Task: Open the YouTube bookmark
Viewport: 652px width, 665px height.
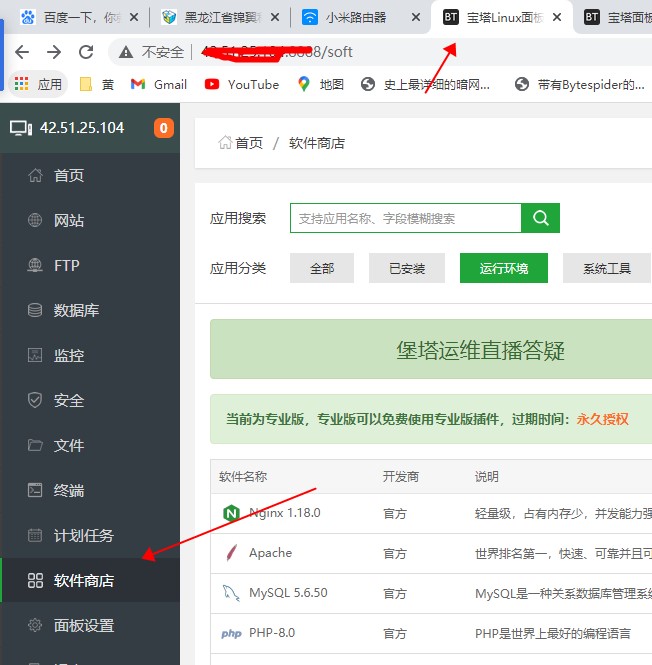Action: [x=241, y=84]
